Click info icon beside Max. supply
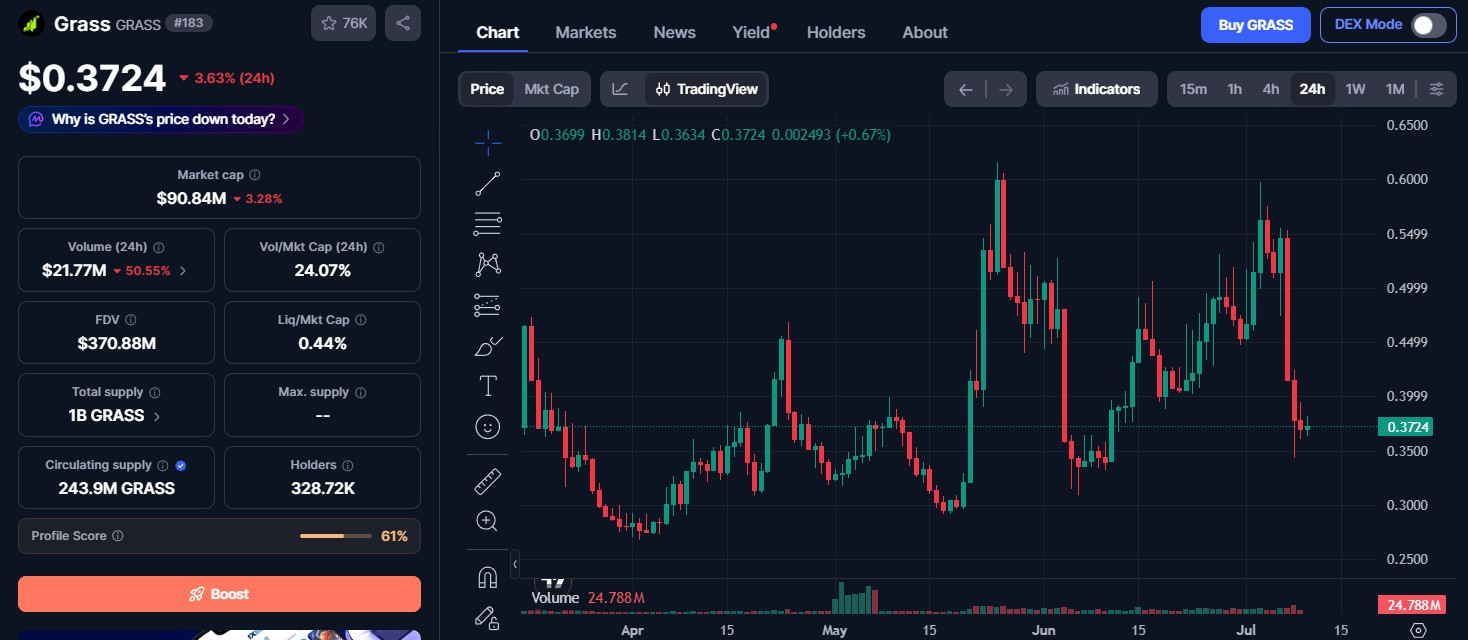 point(361,392)
